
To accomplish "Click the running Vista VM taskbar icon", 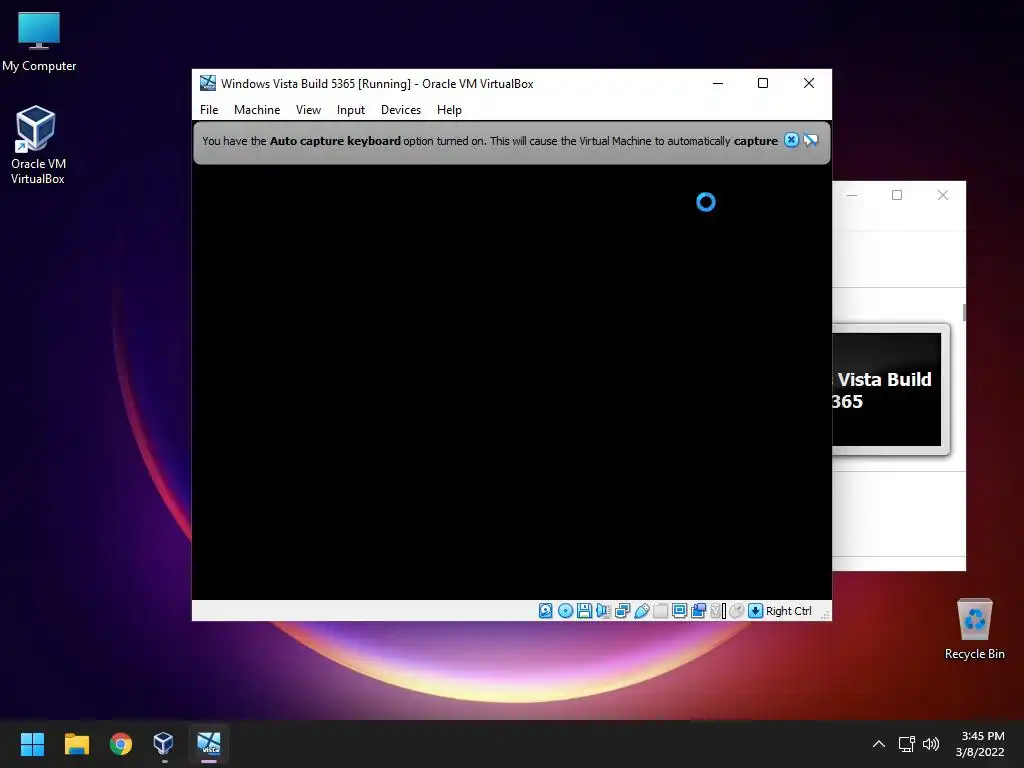I will point(209,743).
